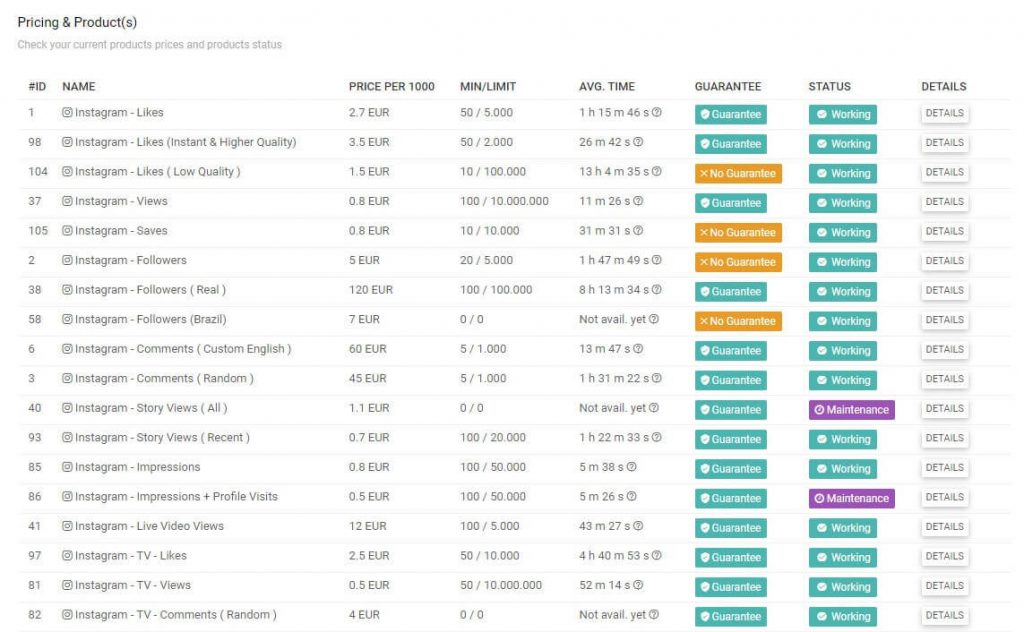Click help icon beside Followers (Brazil) Not avail. yet
The image size is (1024, 632).
tap(653, 320)
